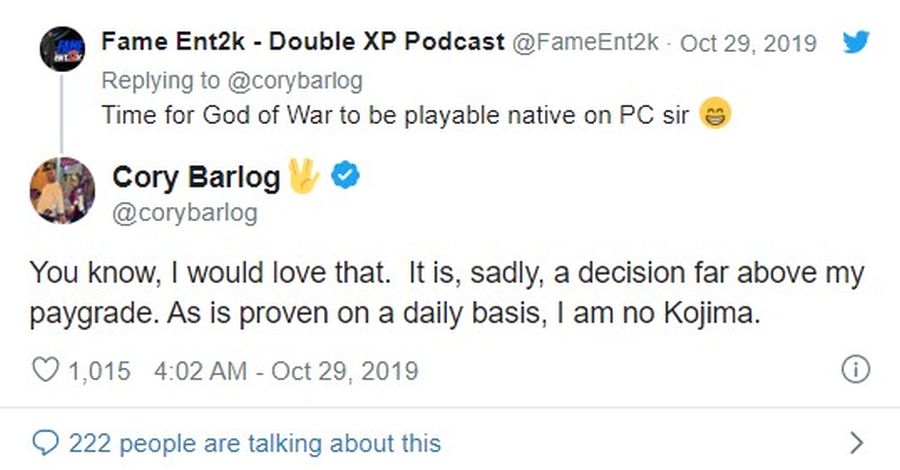The height and width of the screenshot is (470, 900).
Task: Expand conversation with the right chevron
Action: (855, 441)
